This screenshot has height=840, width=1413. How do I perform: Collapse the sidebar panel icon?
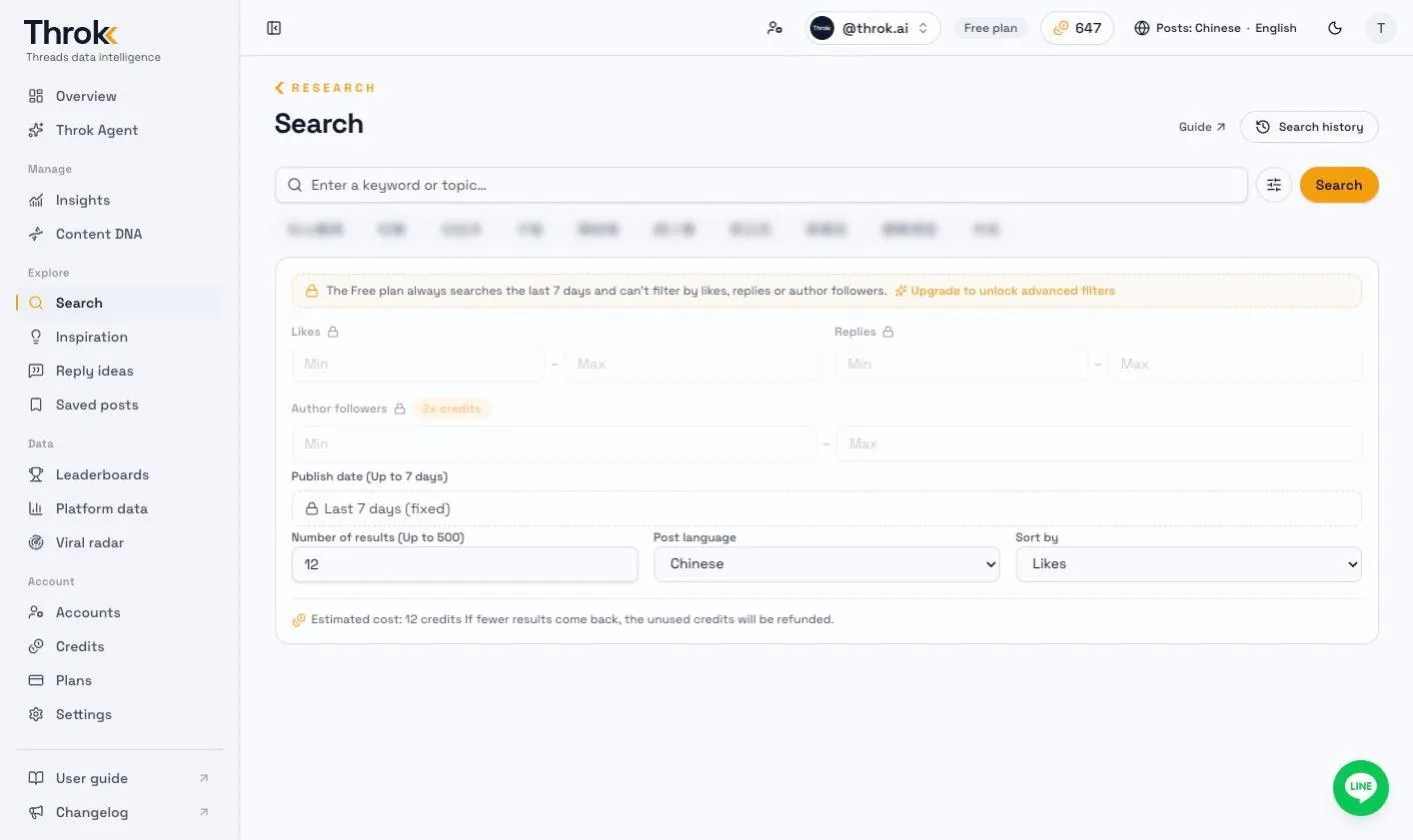point(274,28)
